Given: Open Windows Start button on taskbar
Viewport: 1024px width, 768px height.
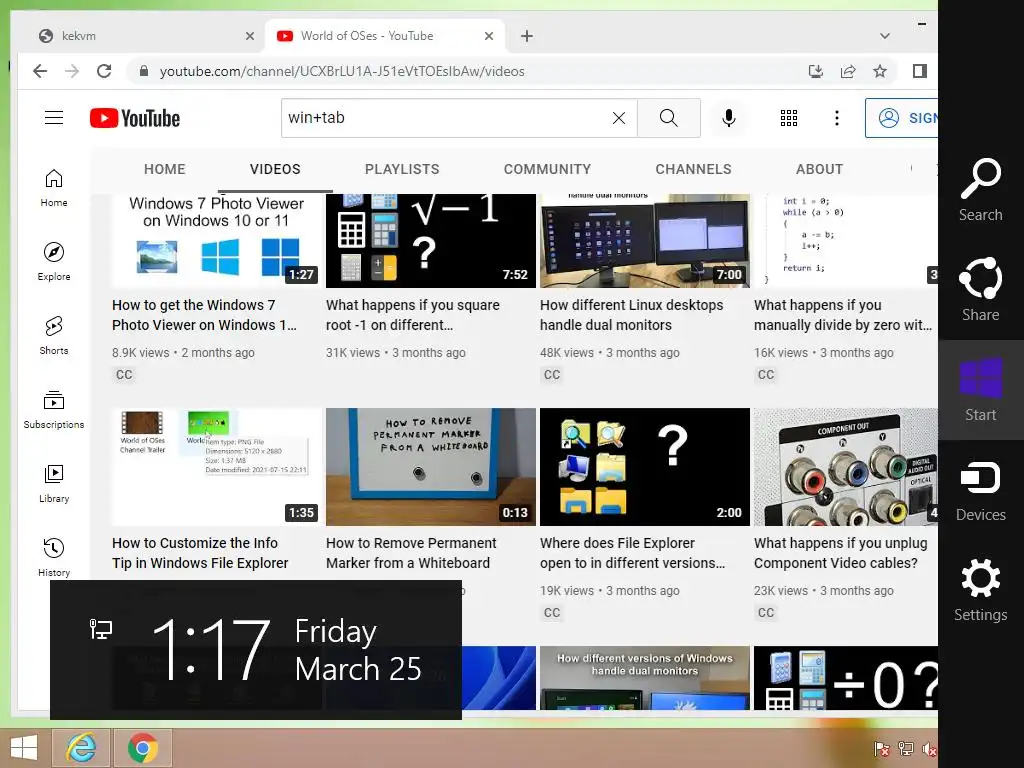Looking at the screenshot, I should (24, 748).
